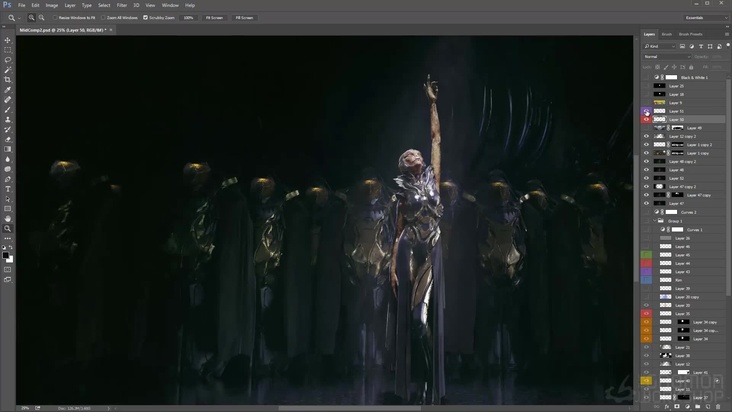Choose the Brush tool
The width and height of the screenshot is (732, 412).
click(8, 110)
